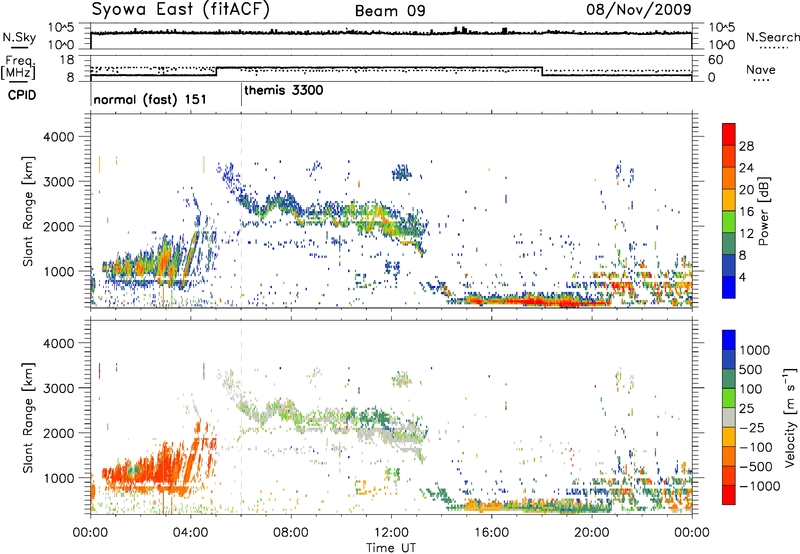The width and height of the screenshot is (800, 554).
Task: Click the 'N.Search' legend label
Action: coord(772,37)
